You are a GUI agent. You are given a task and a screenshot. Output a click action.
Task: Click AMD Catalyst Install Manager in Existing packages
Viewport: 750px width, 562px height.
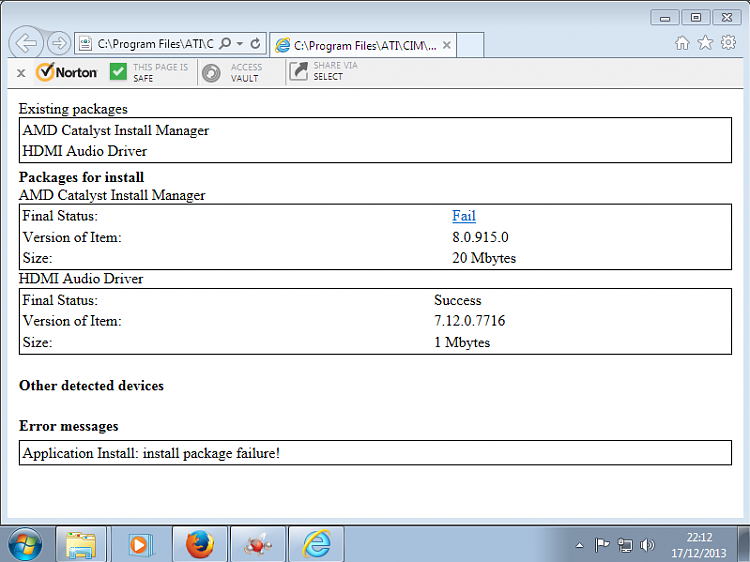116,131
